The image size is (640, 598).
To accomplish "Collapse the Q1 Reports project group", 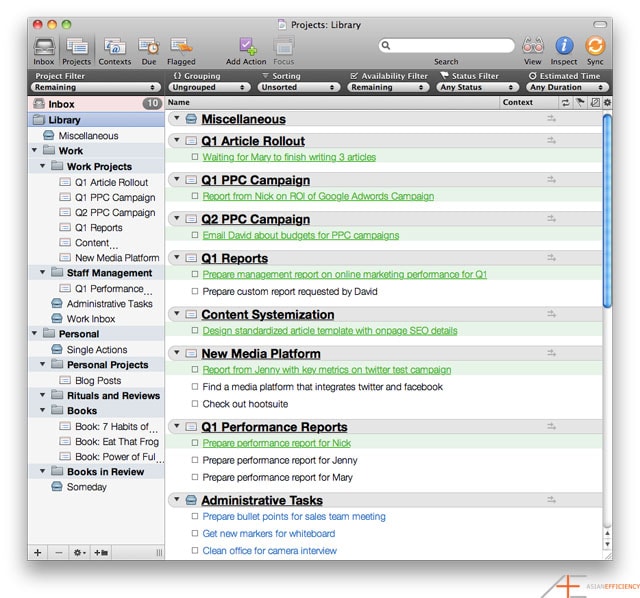I will [x=177, y=257].
